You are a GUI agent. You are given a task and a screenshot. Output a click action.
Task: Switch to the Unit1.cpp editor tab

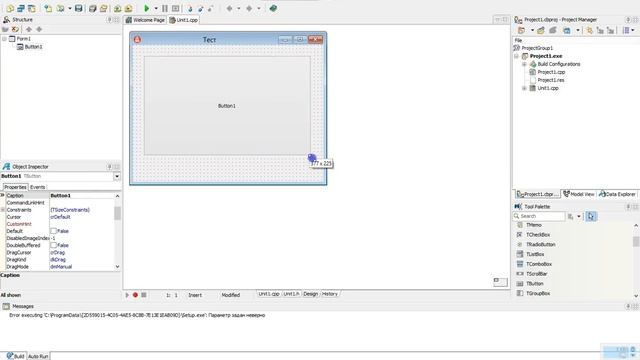[x=184, y=20]
